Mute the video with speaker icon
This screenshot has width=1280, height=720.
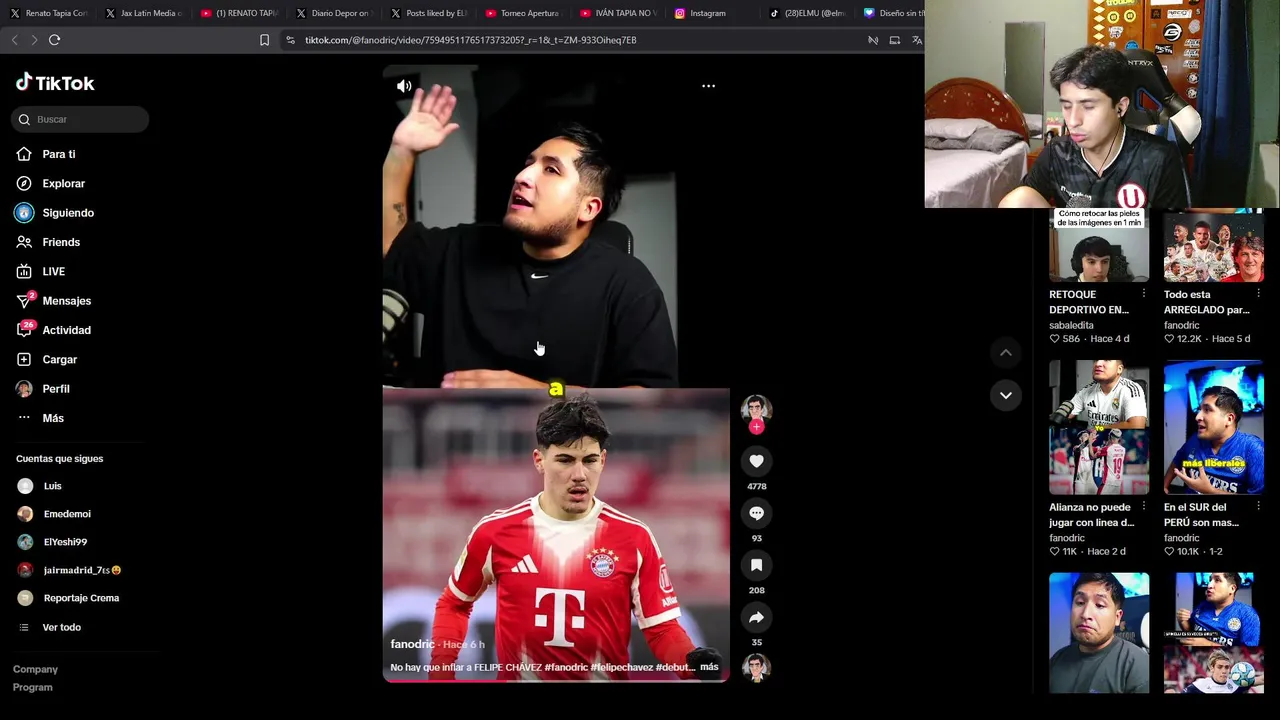click(404, 86)
